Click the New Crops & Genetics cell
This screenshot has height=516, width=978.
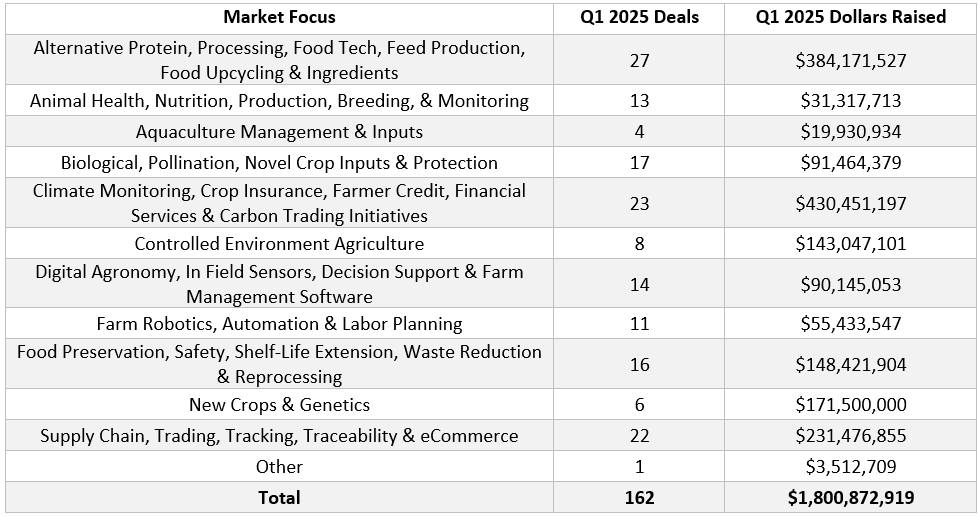pyautogui.click(x=279, y=404)
